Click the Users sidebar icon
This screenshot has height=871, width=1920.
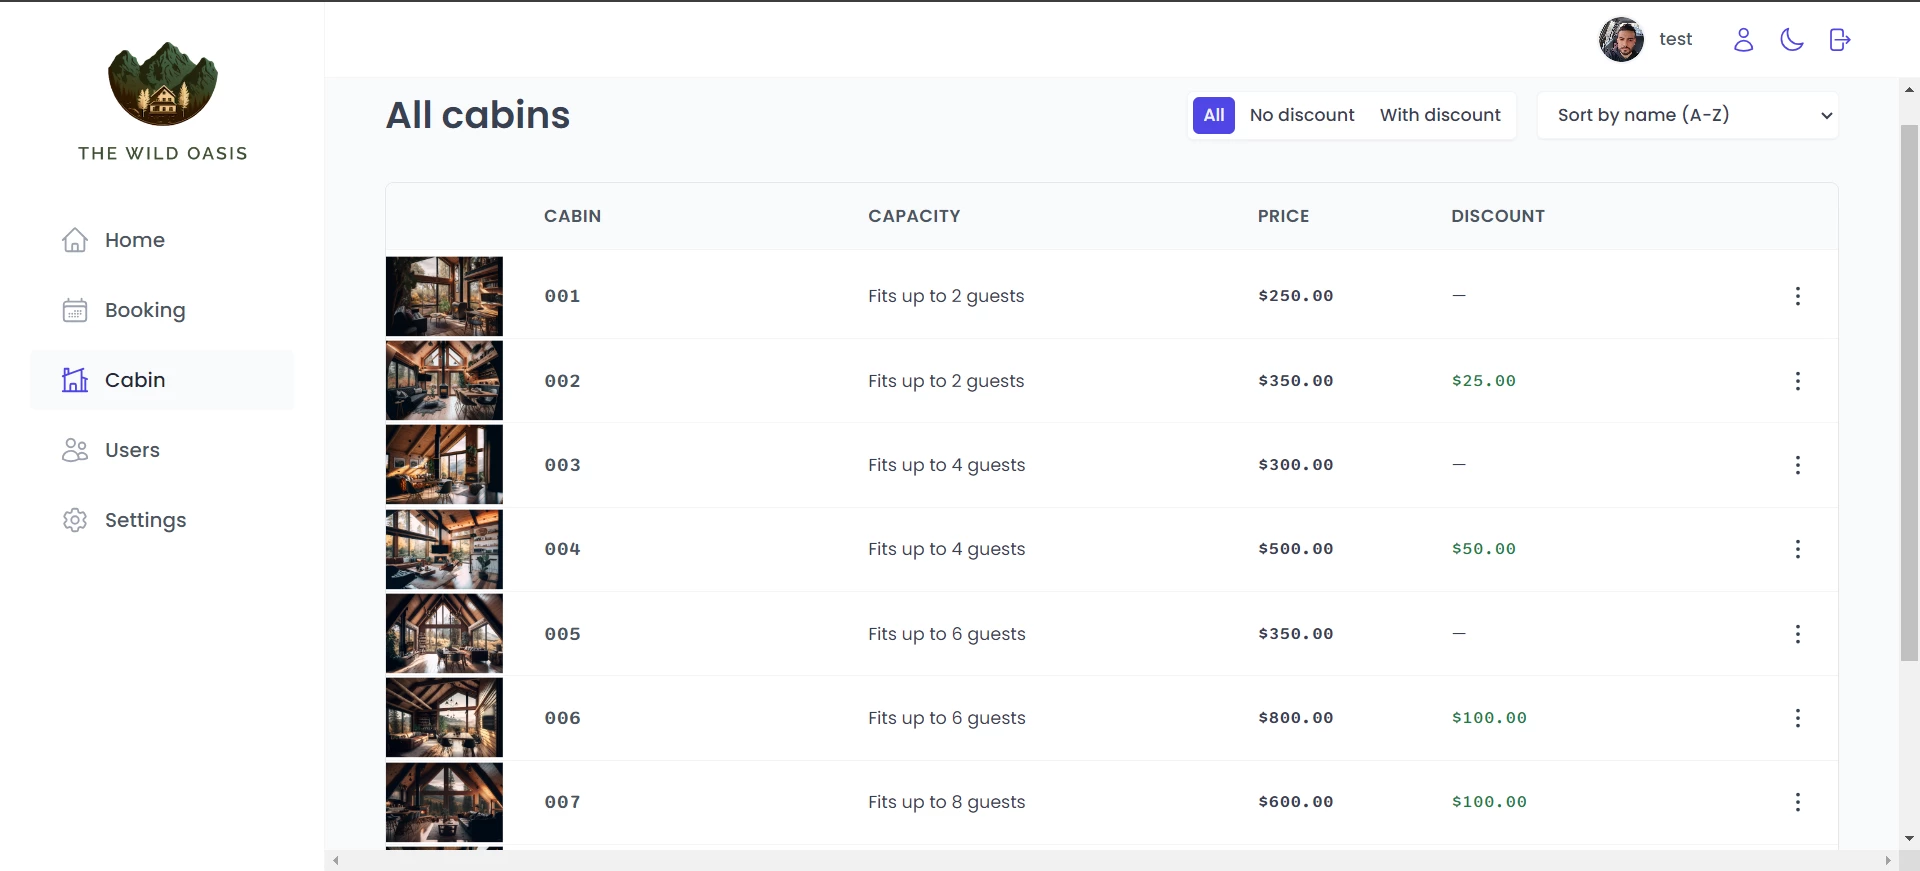[75, 450]
